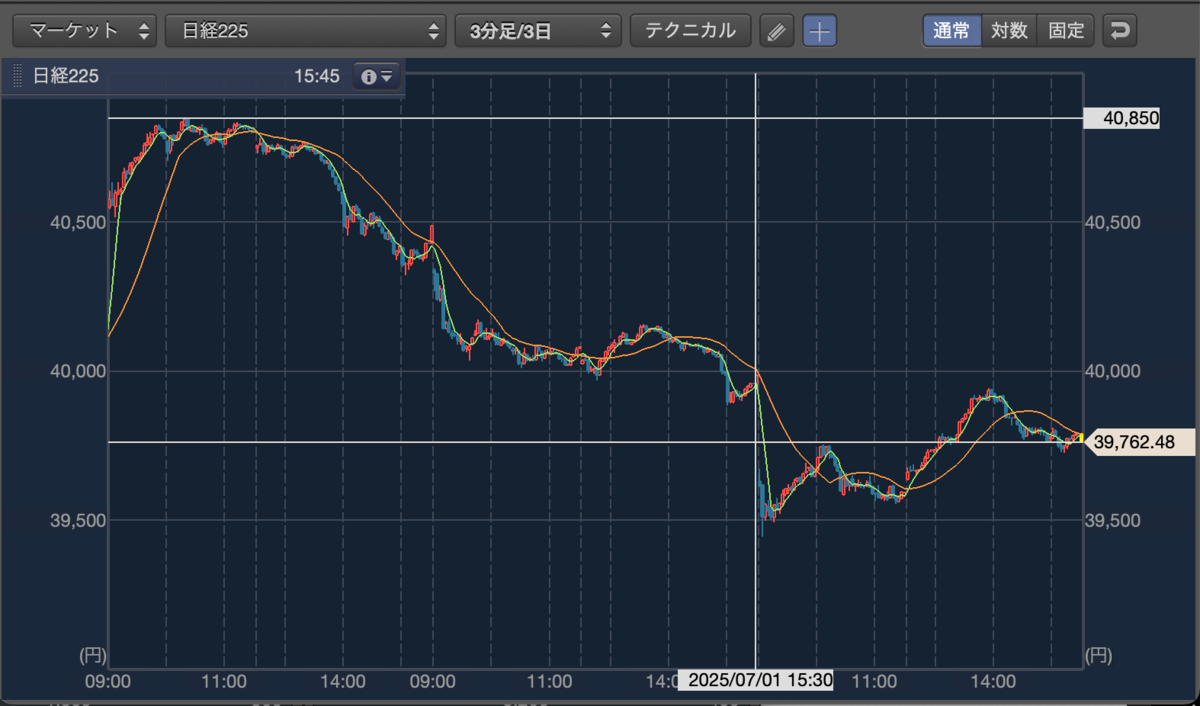The height and width of the screenshot is (706, 1200).
Task: Switch scale to 通常 mode
Action: coord(951,31)
